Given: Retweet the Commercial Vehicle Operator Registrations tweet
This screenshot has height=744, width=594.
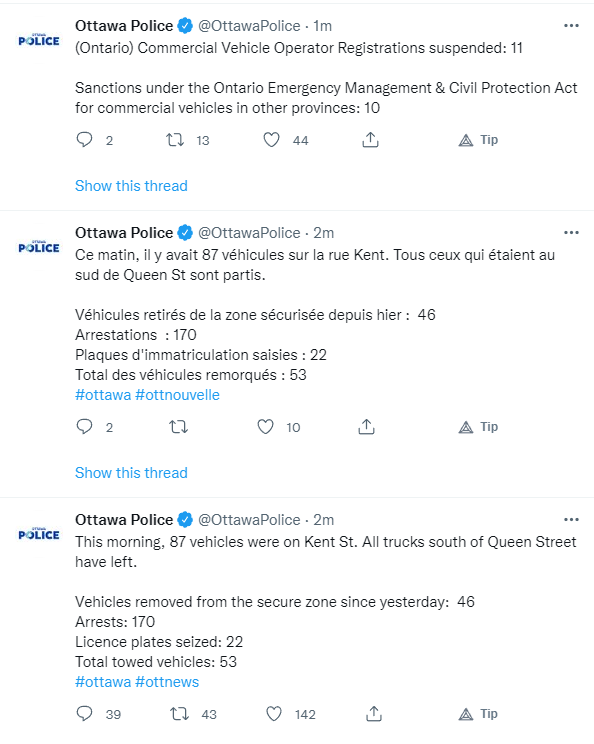Looking at the screenshot, I should (175, 140).
